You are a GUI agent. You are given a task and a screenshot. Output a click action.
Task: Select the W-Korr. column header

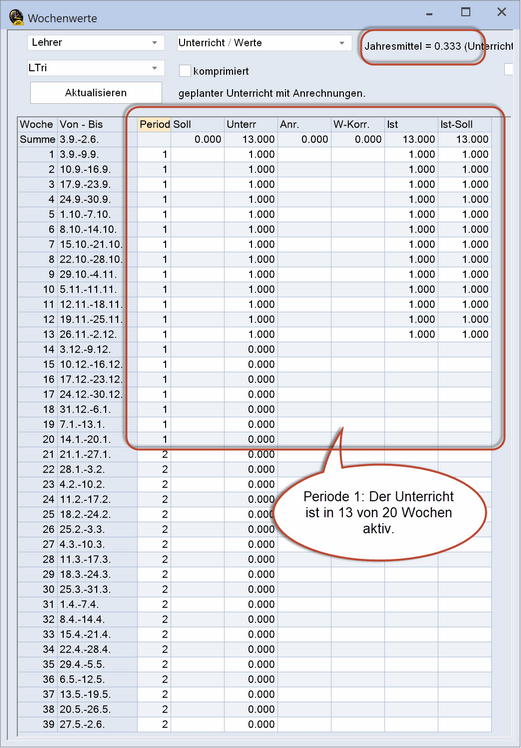click(x=358, y=125)
